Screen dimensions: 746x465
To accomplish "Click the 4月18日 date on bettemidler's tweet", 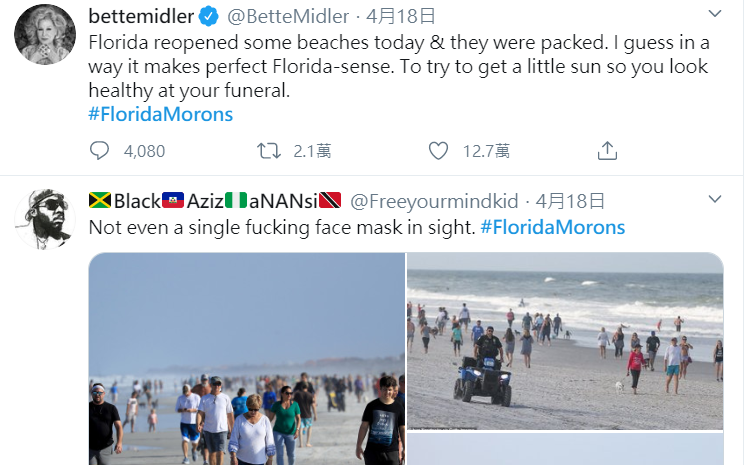I will point(400,16).
